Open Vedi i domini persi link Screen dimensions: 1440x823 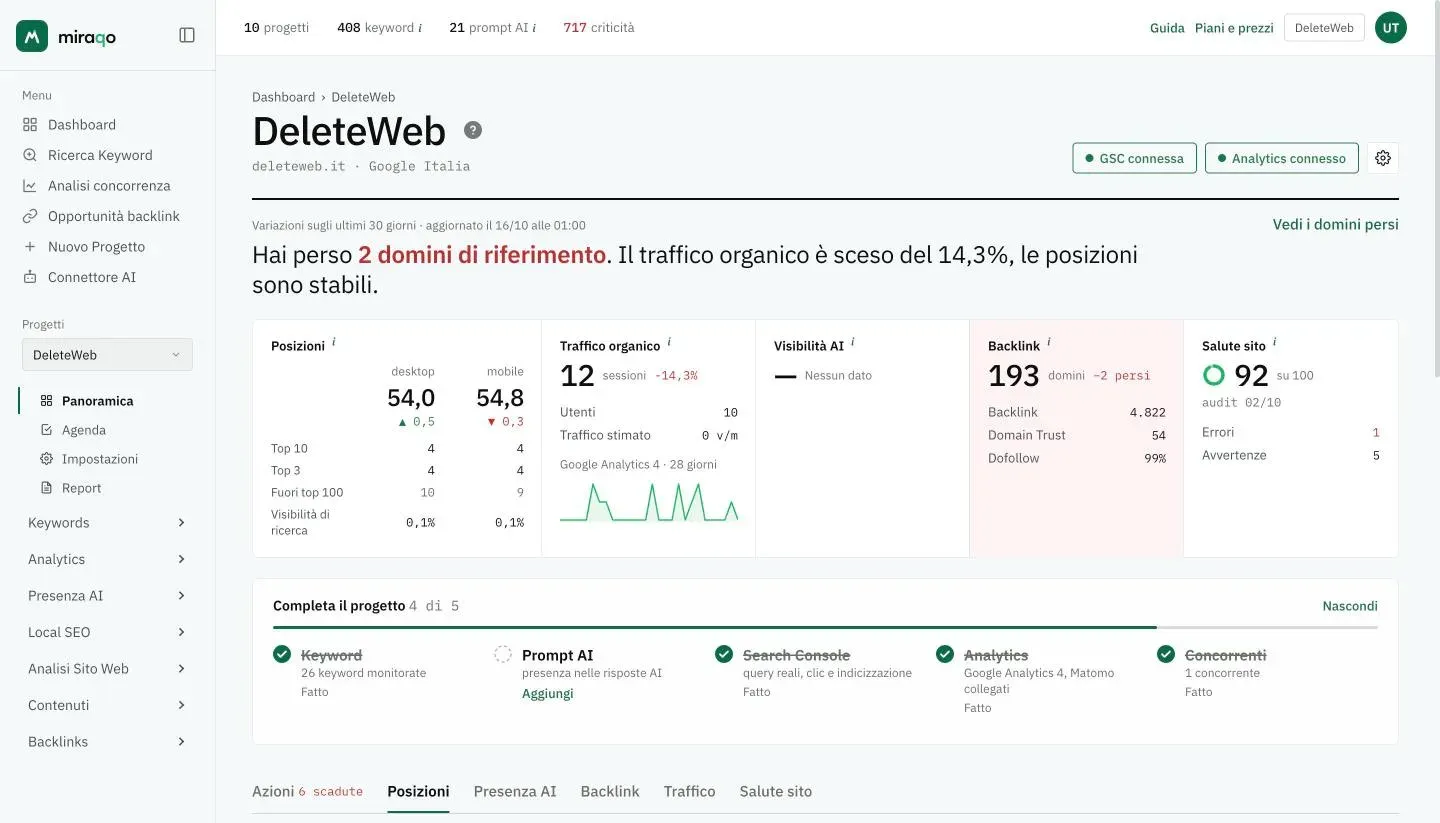pos(1335,225)
